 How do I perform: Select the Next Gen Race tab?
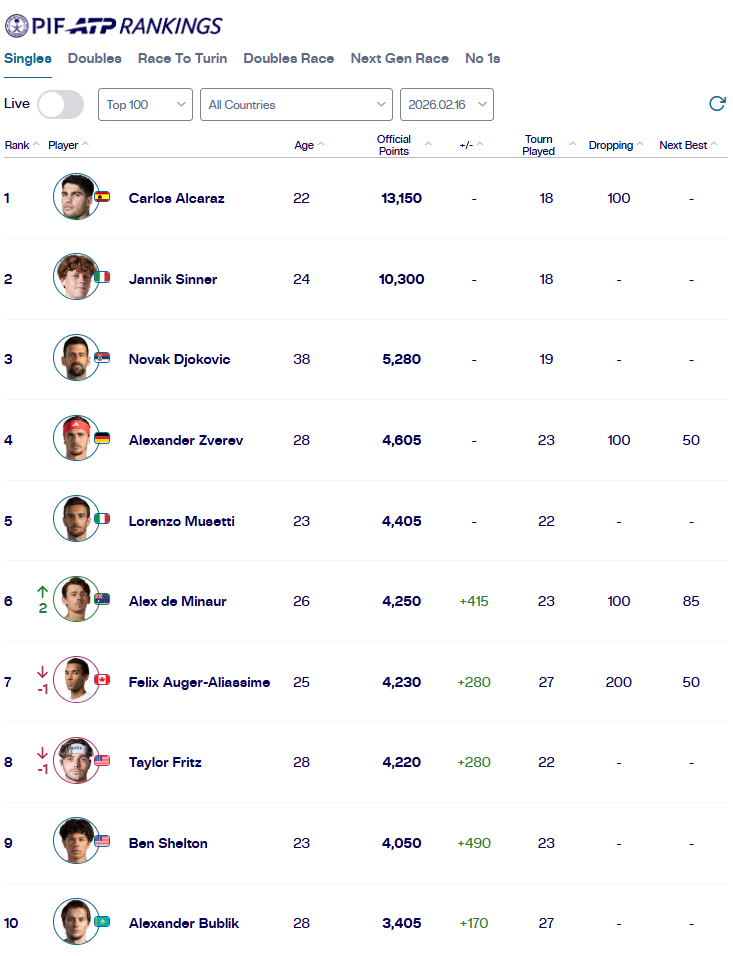click(399, 59)
